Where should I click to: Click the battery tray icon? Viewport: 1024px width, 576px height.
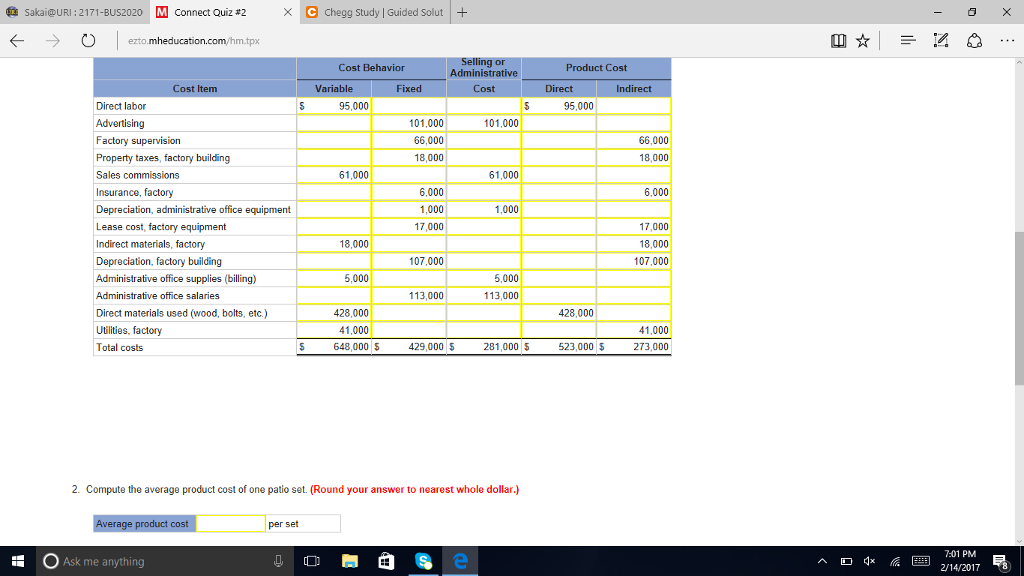[846, 561]
